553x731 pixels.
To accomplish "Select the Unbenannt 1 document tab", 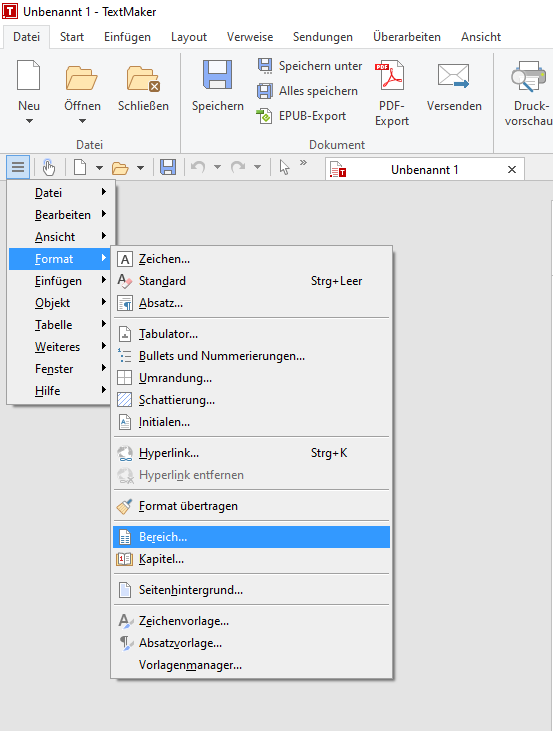I will (x=424, y=170).
